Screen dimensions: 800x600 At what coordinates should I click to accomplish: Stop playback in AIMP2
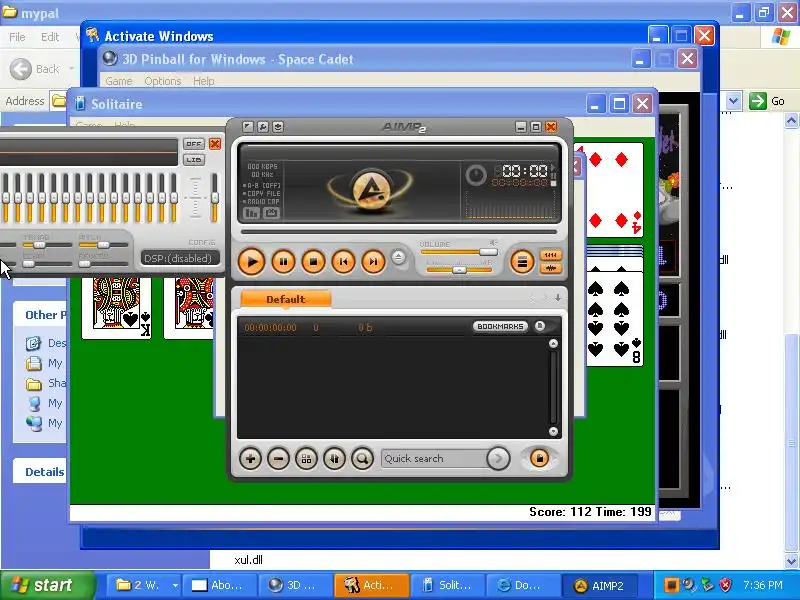pos(313,262)
